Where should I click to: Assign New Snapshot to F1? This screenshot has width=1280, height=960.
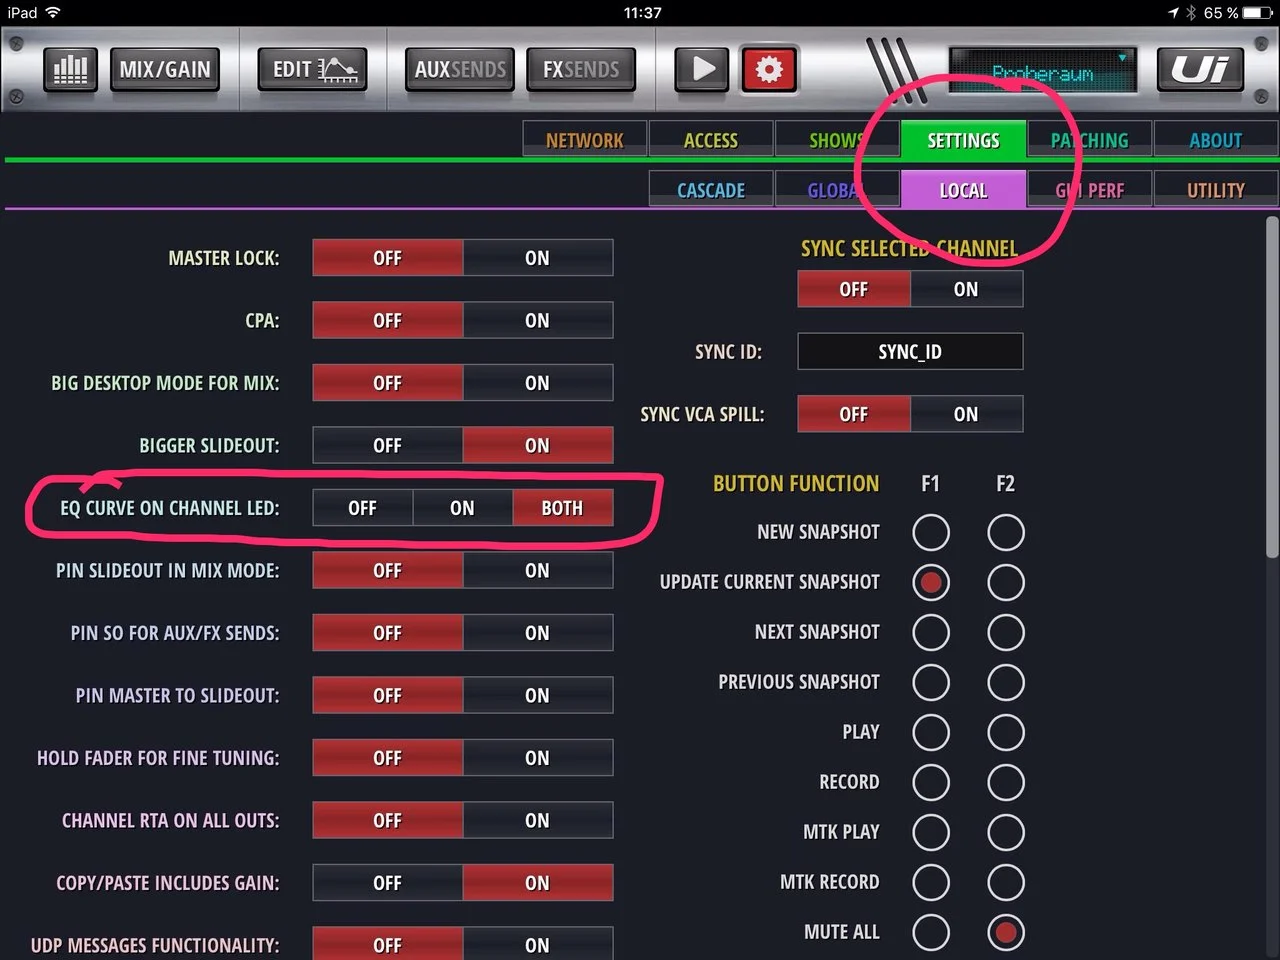[x=930, y=533]
